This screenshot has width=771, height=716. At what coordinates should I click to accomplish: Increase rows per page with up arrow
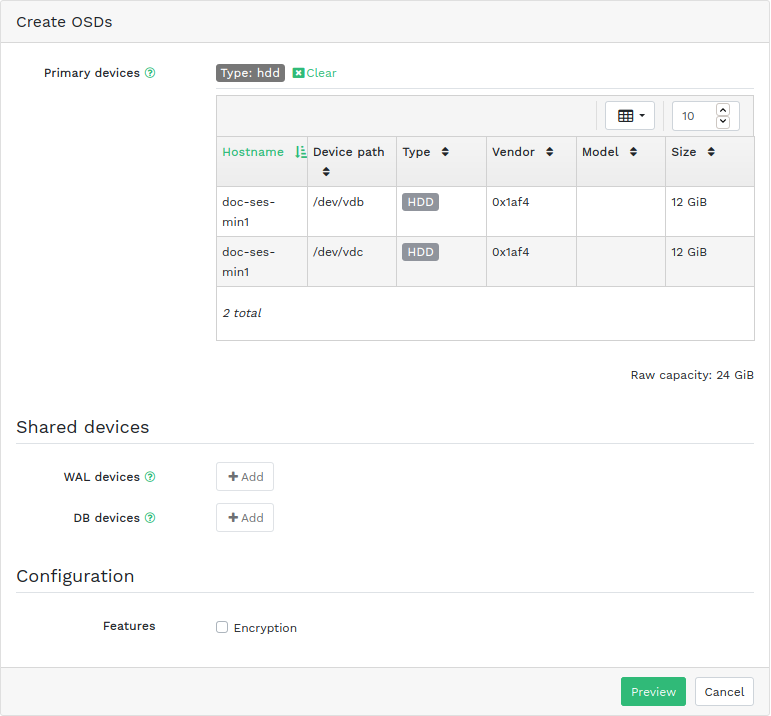point(723,109)
